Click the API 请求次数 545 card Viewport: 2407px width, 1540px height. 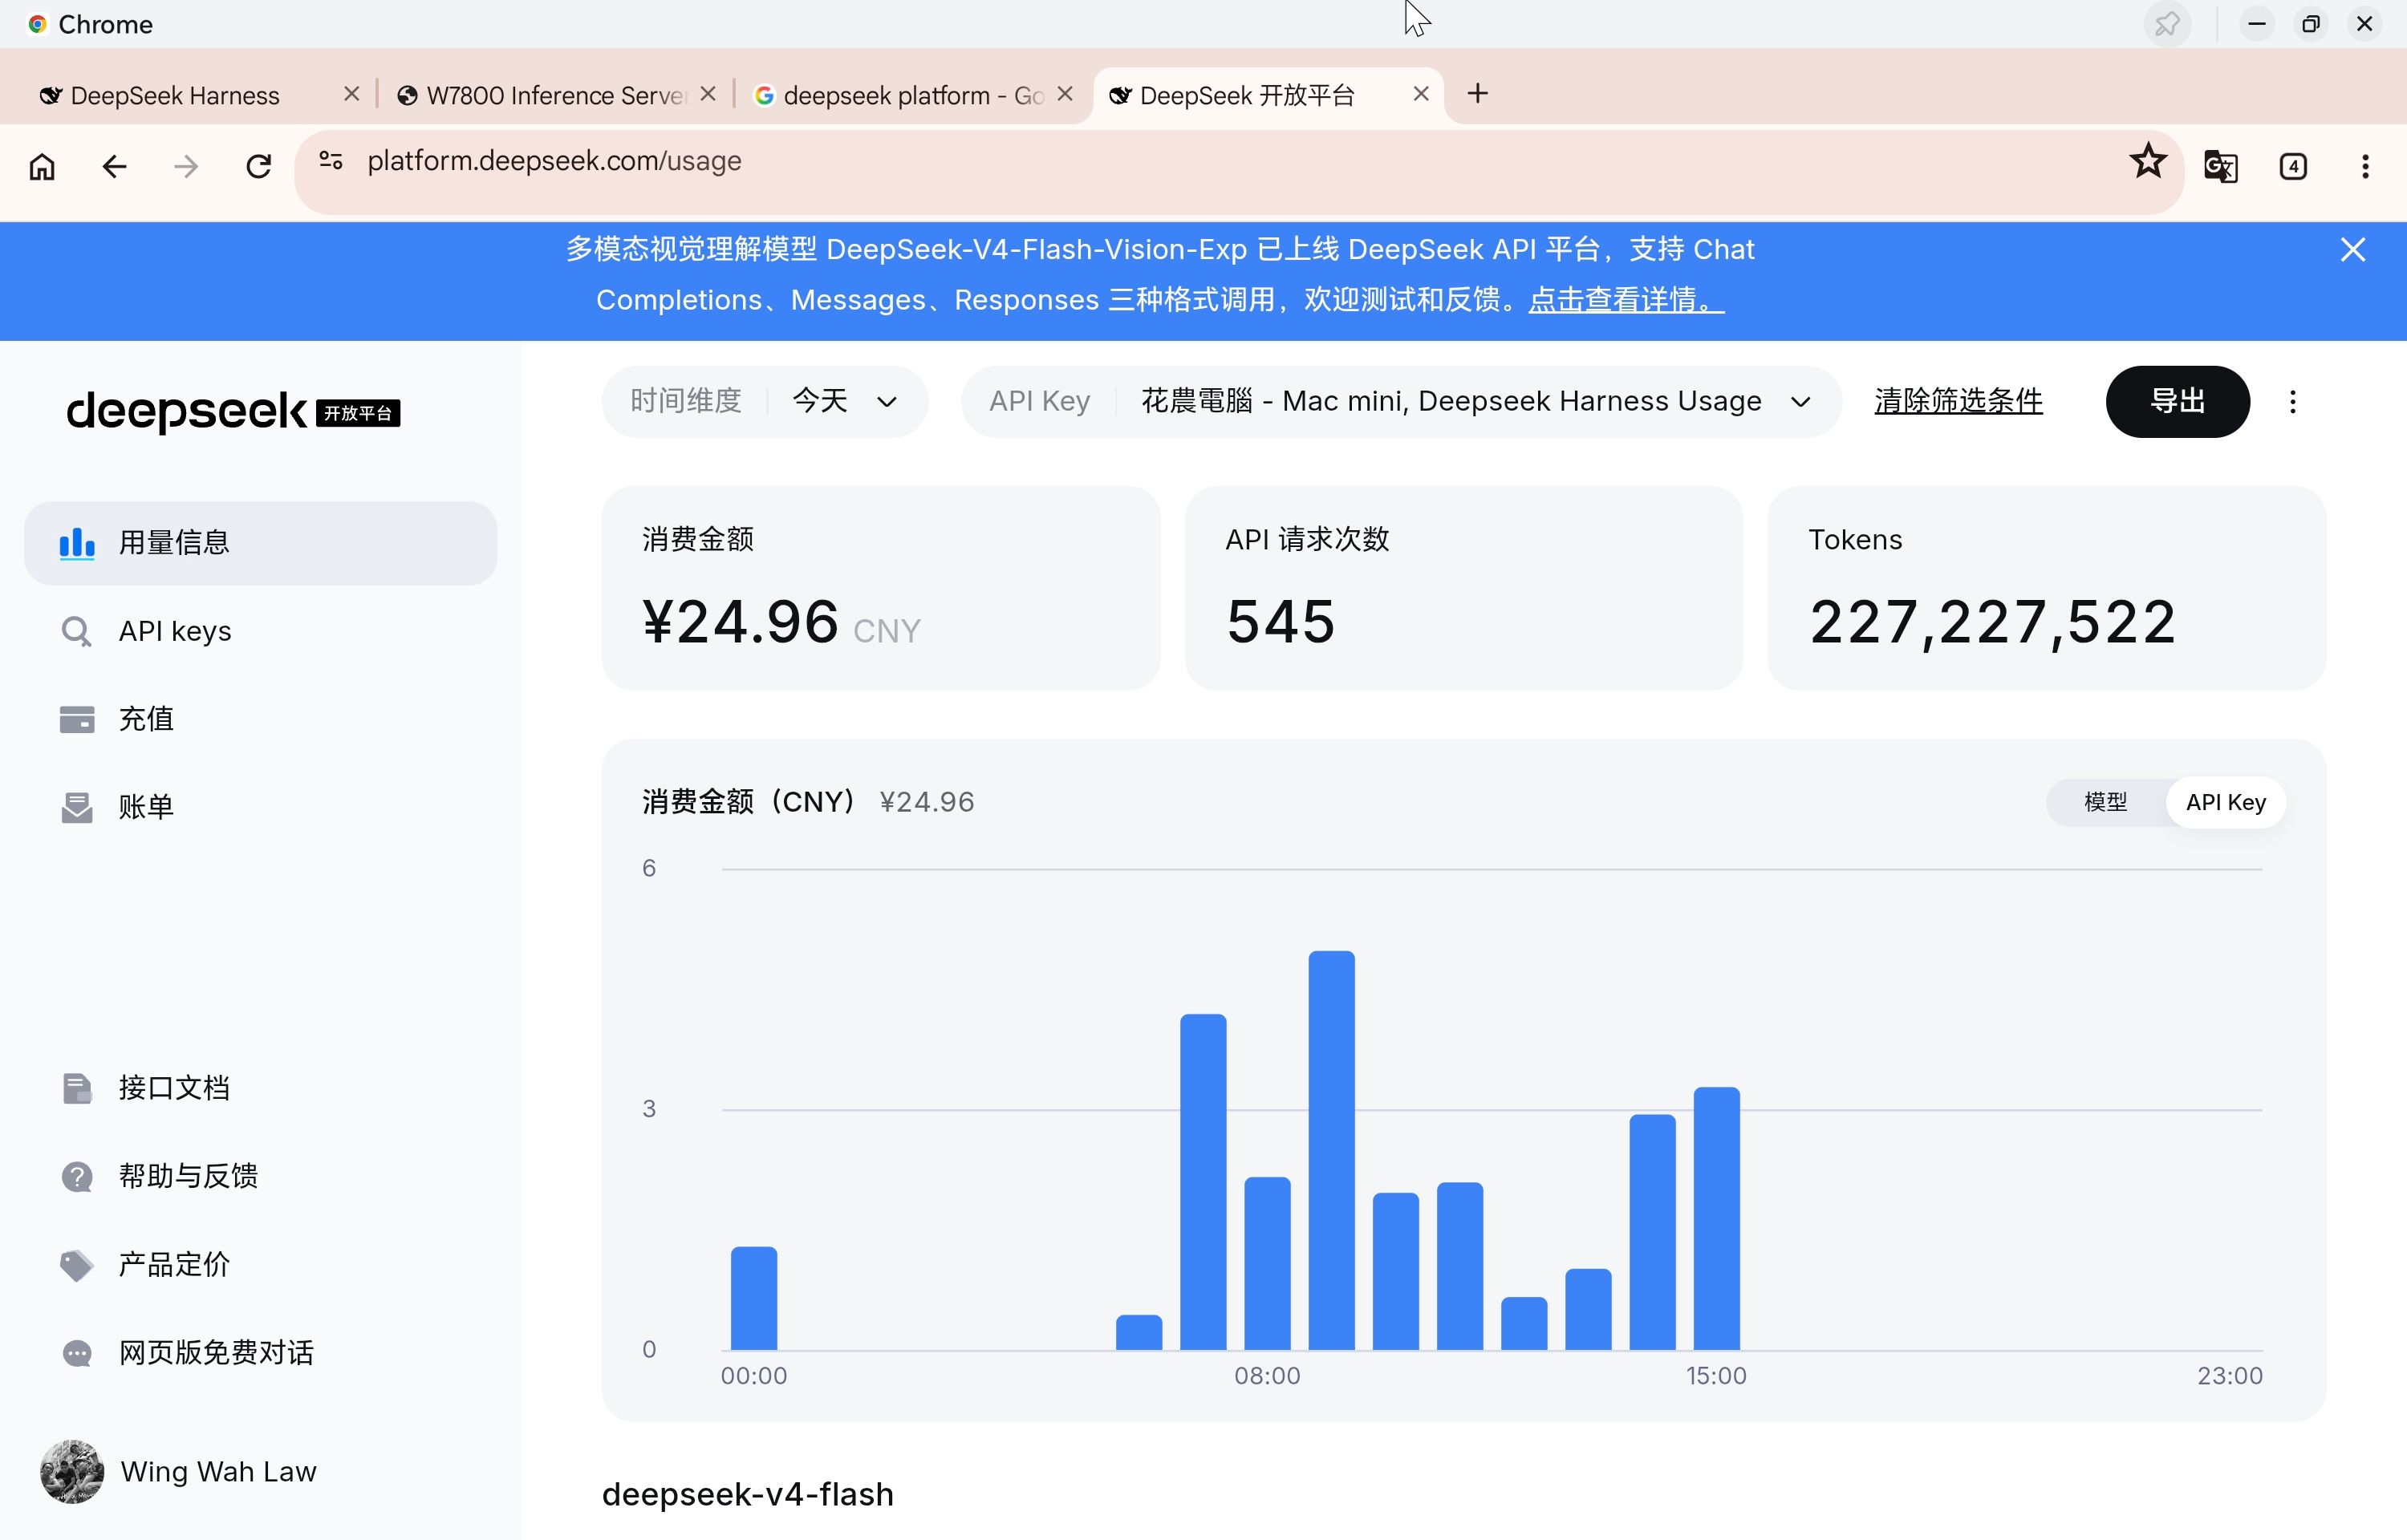click(x=1464, y=589)
